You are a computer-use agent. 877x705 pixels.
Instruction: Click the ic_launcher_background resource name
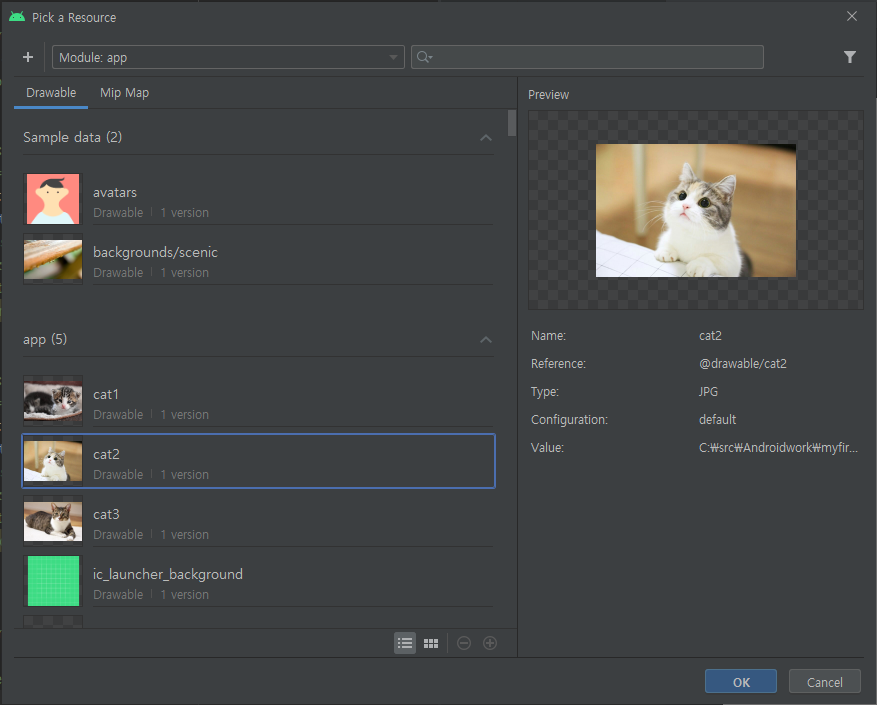click(168, 575)
